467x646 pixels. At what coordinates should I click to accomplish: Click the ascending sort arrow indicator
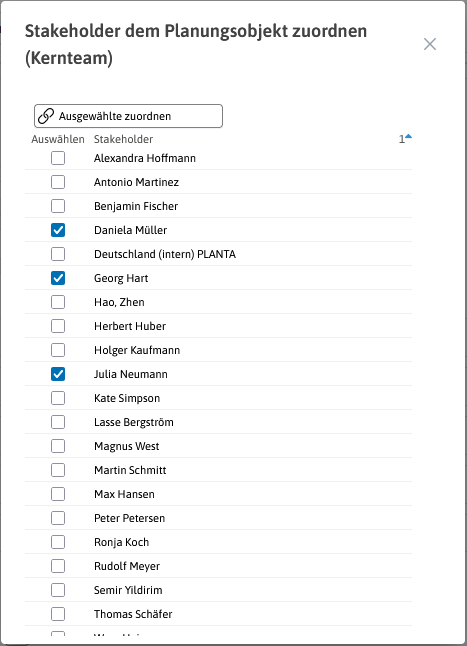408,137
